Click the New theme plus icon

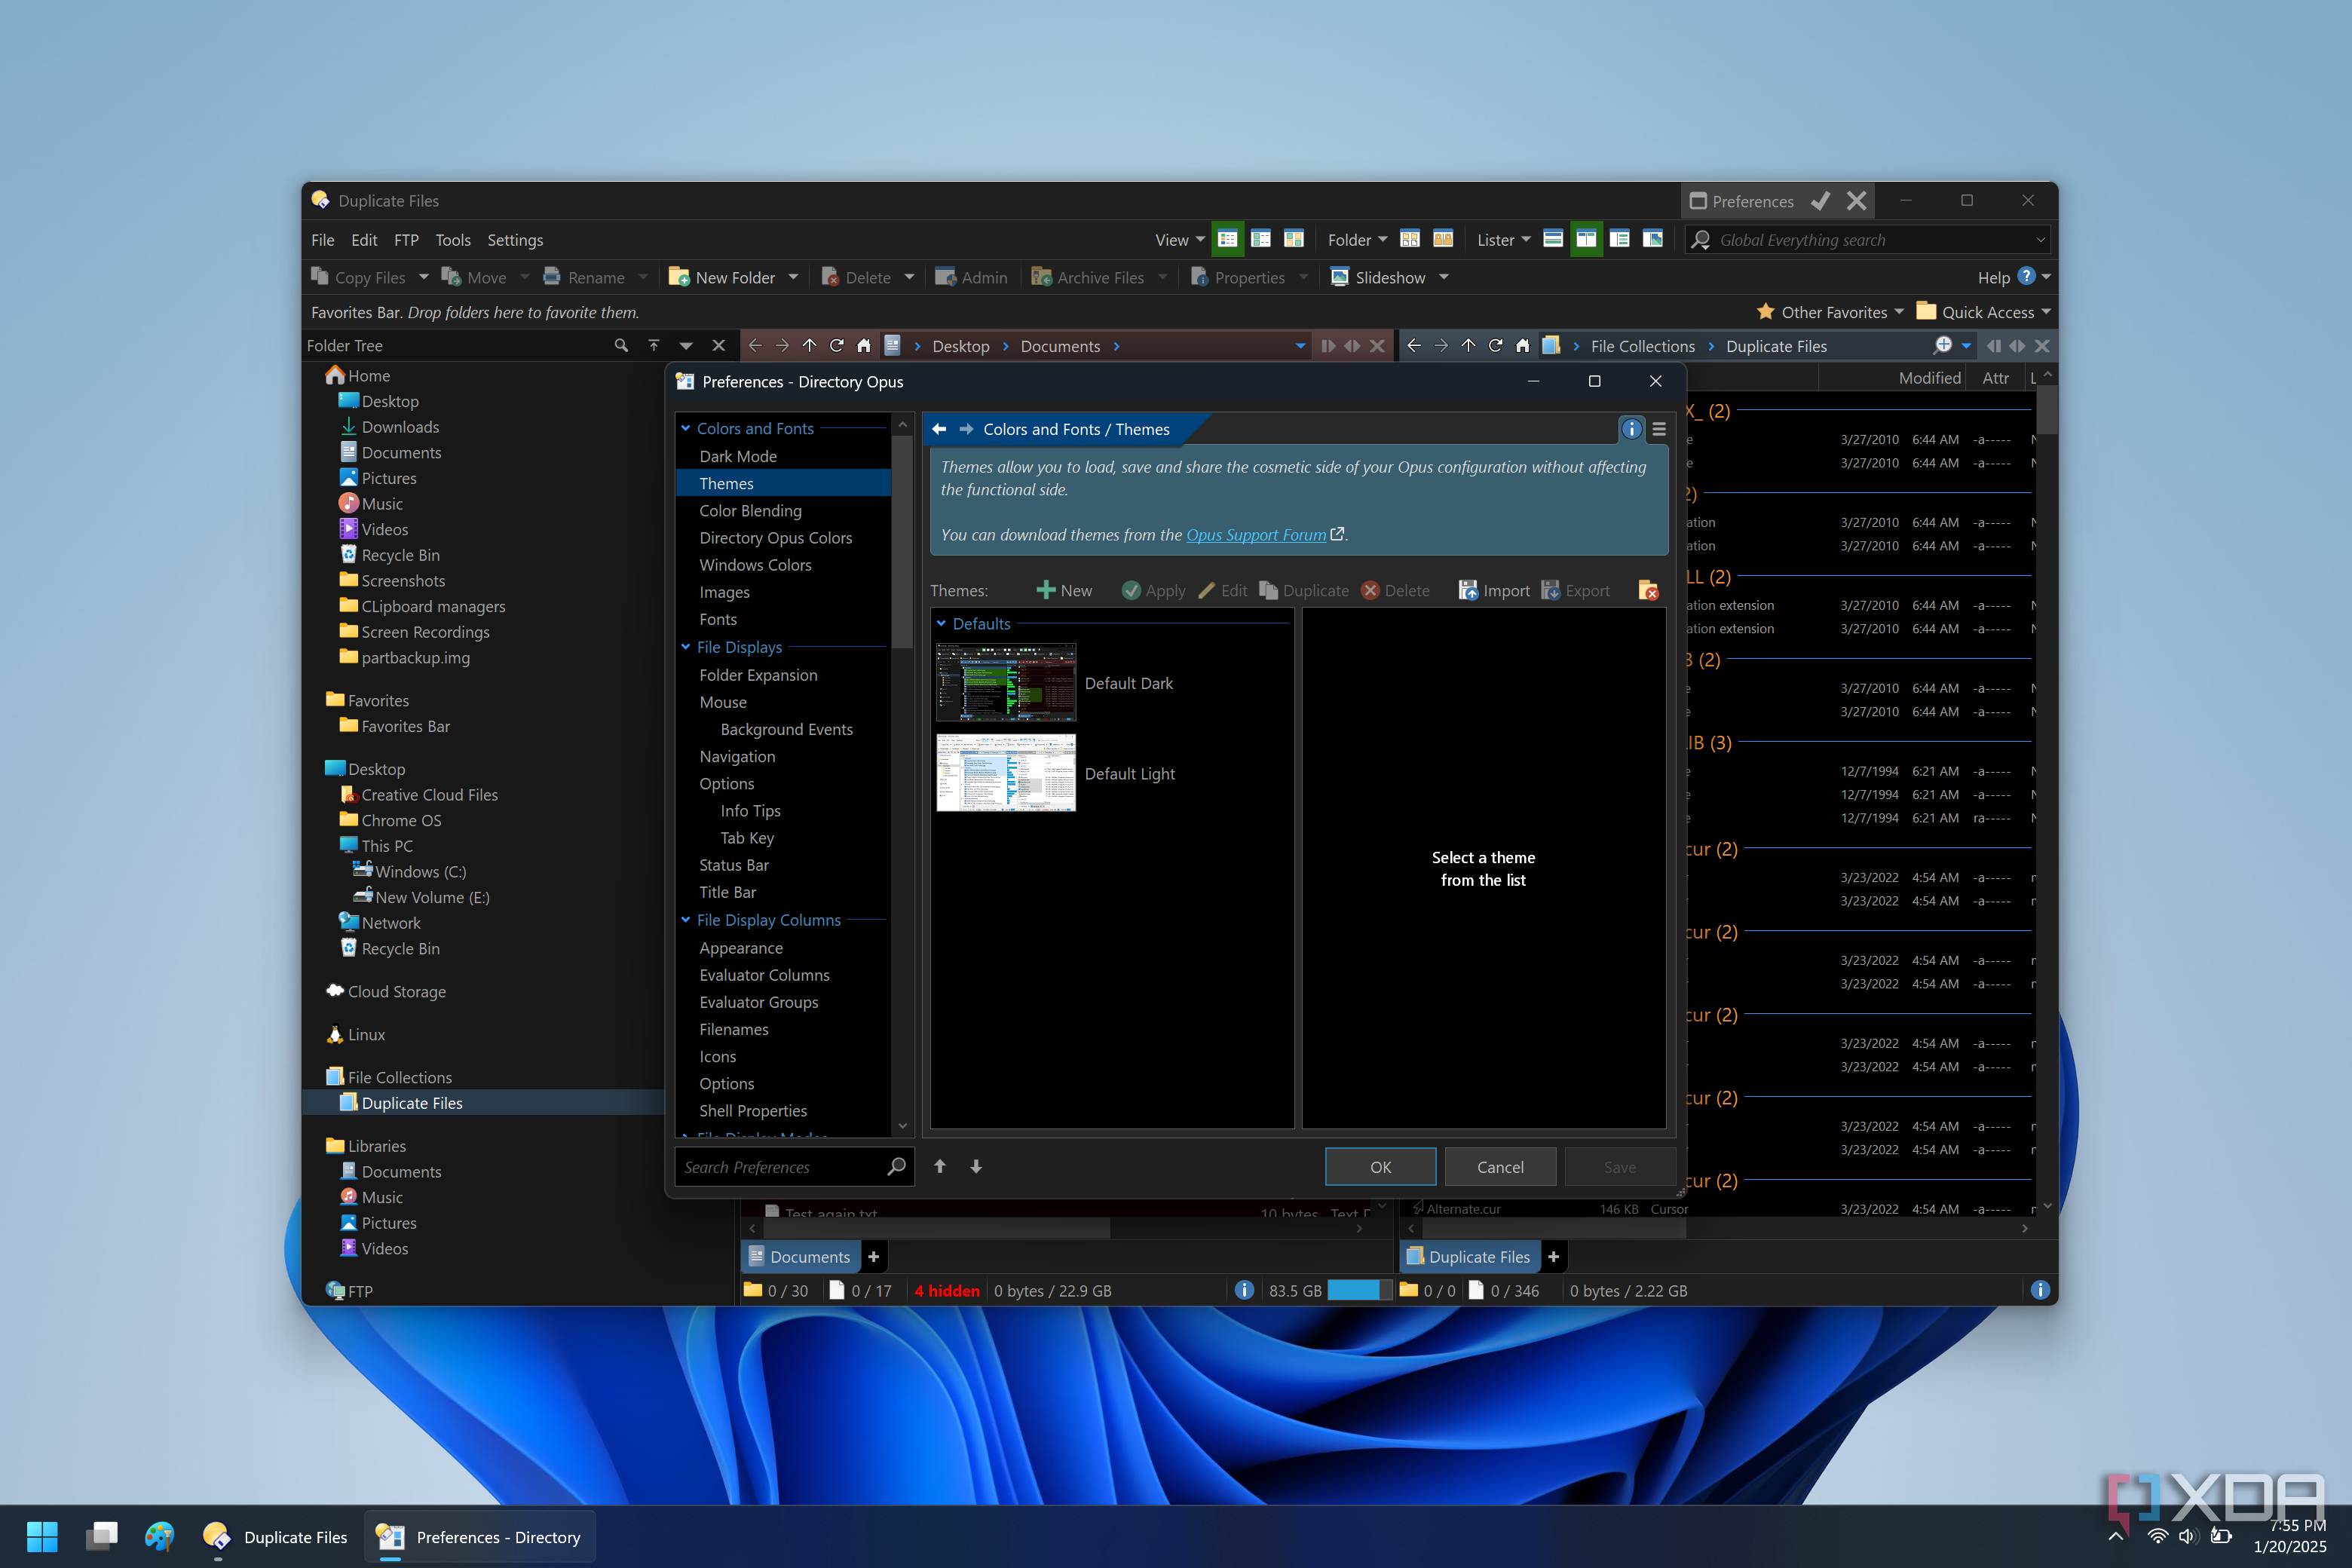pyautogui.click(x=1046, y=591)
